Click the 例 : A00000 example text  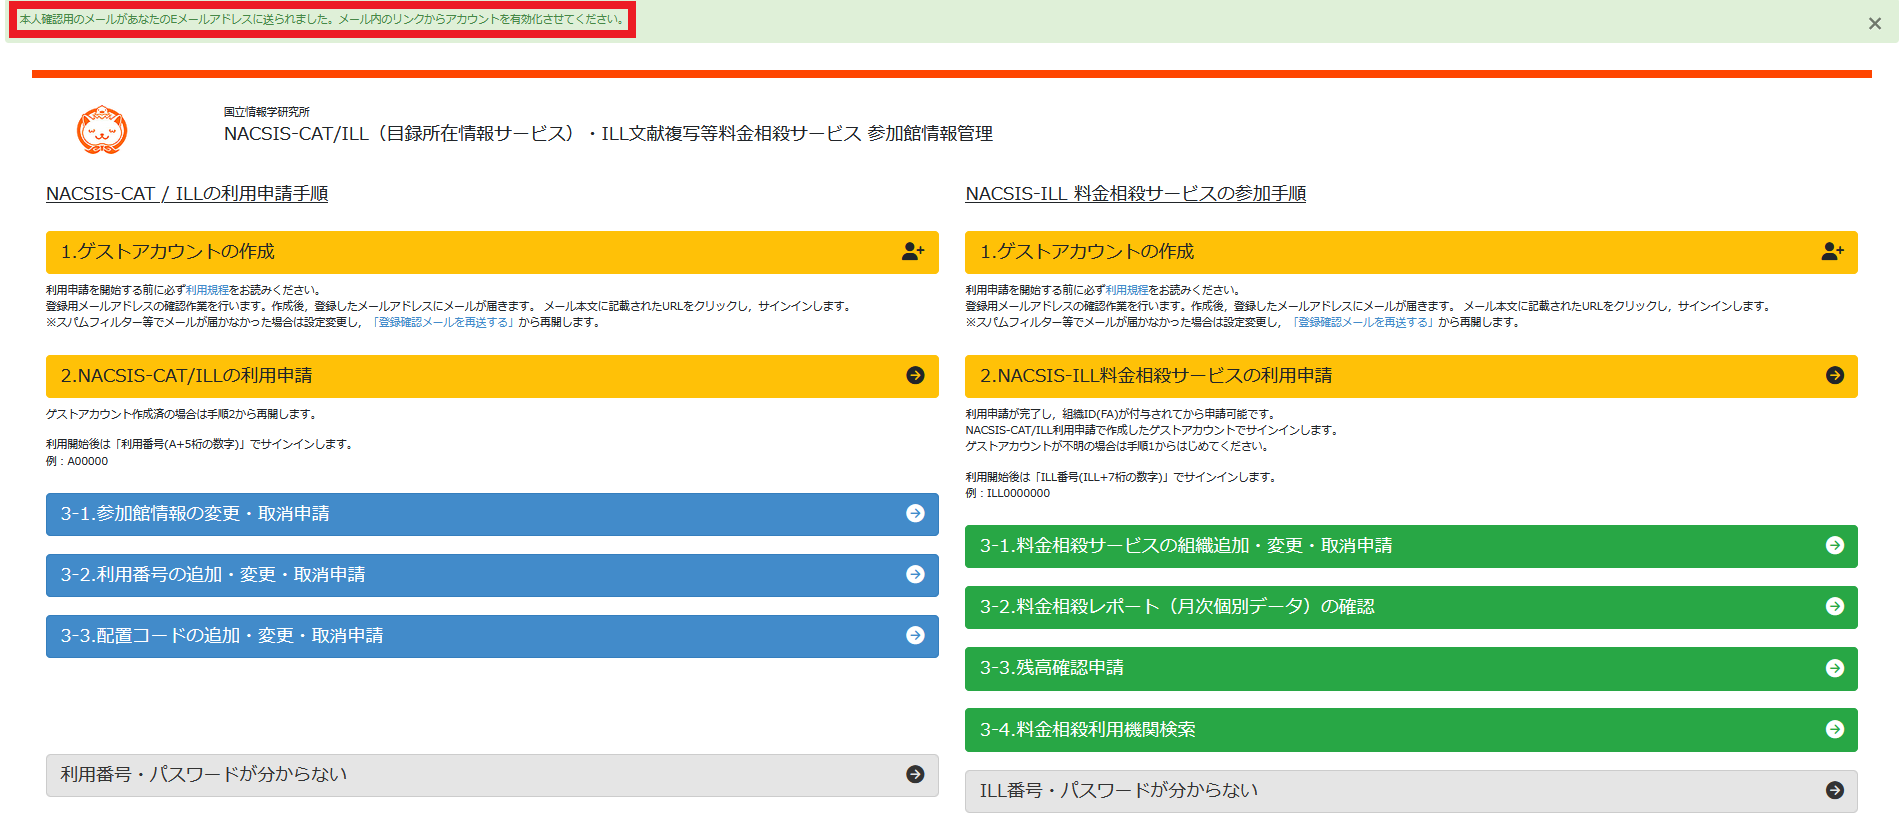(x=77, y=461)
